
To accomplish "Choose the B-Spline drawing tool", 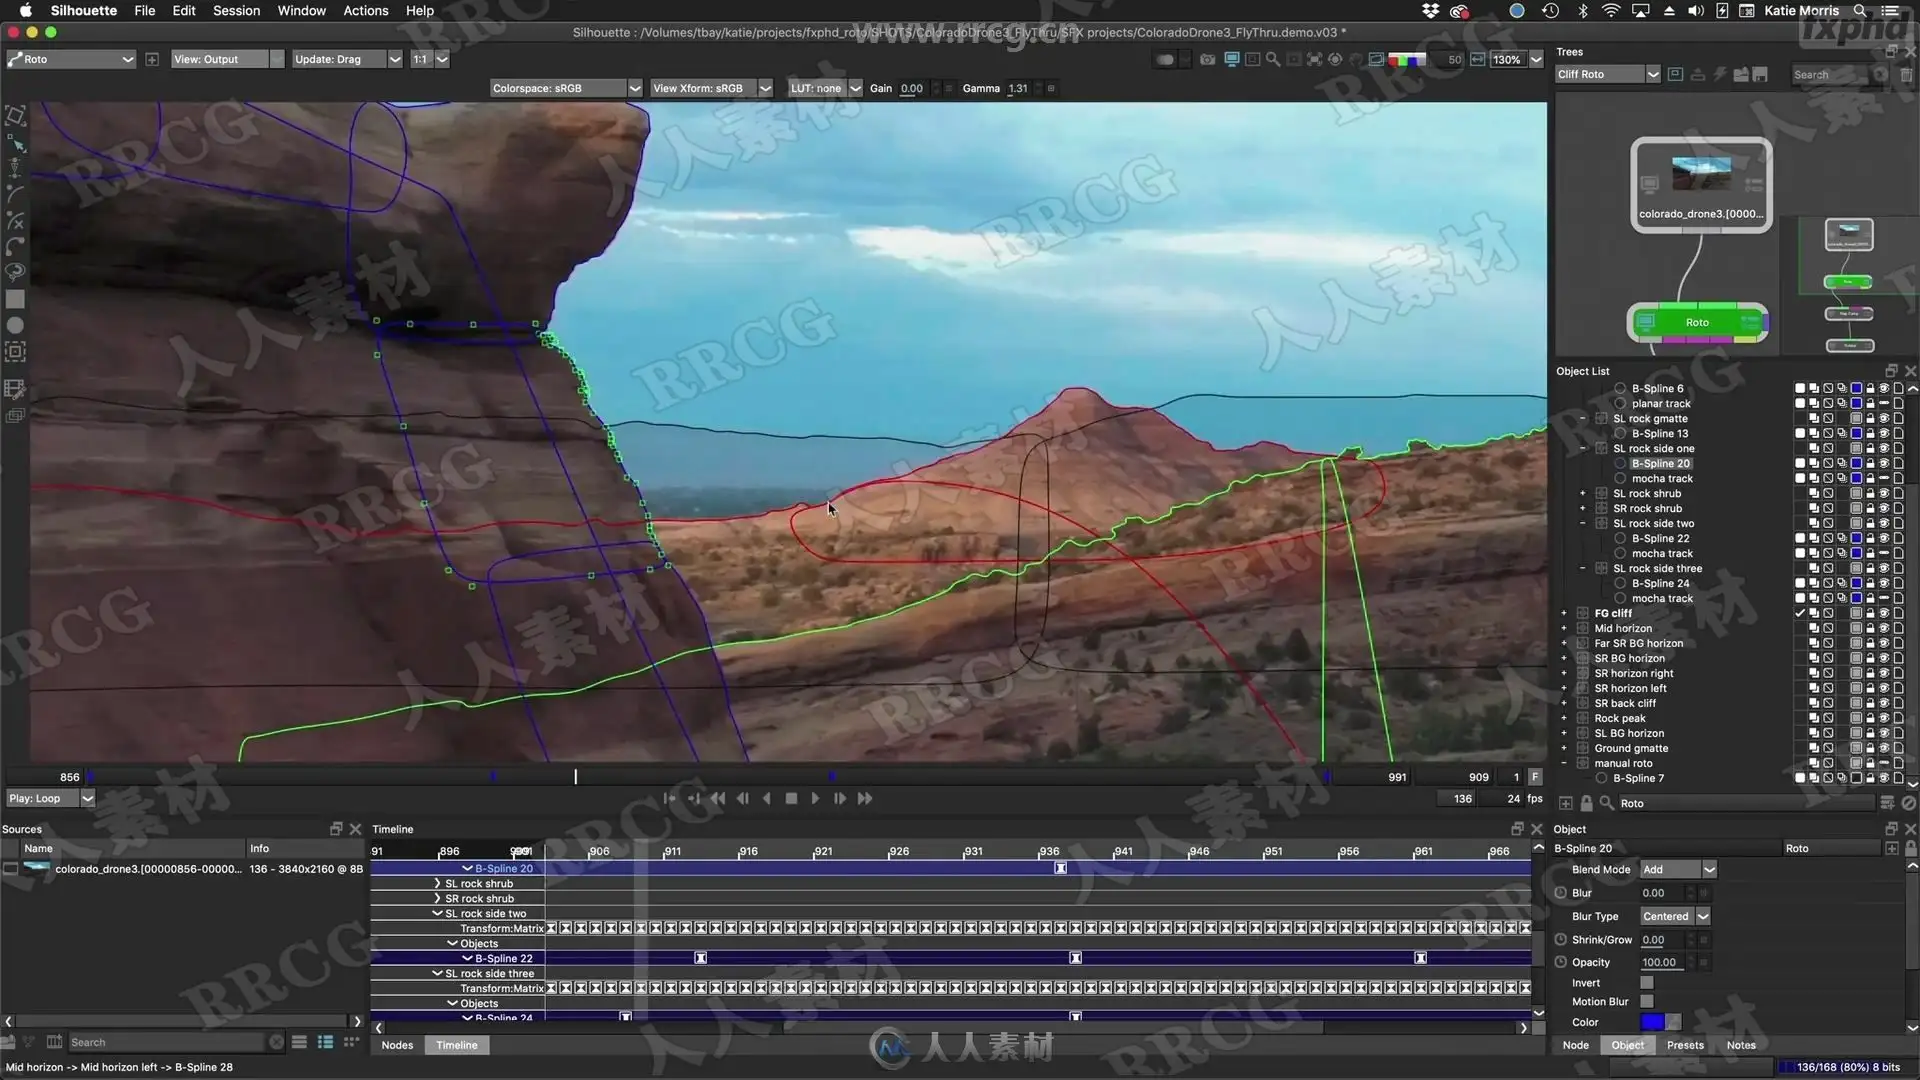I will [15, 194].
